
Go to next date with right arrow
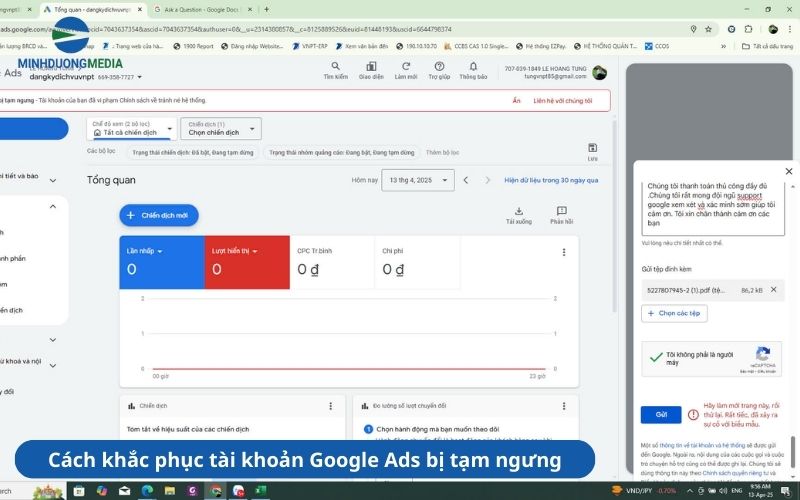click(x=487, y=180)
